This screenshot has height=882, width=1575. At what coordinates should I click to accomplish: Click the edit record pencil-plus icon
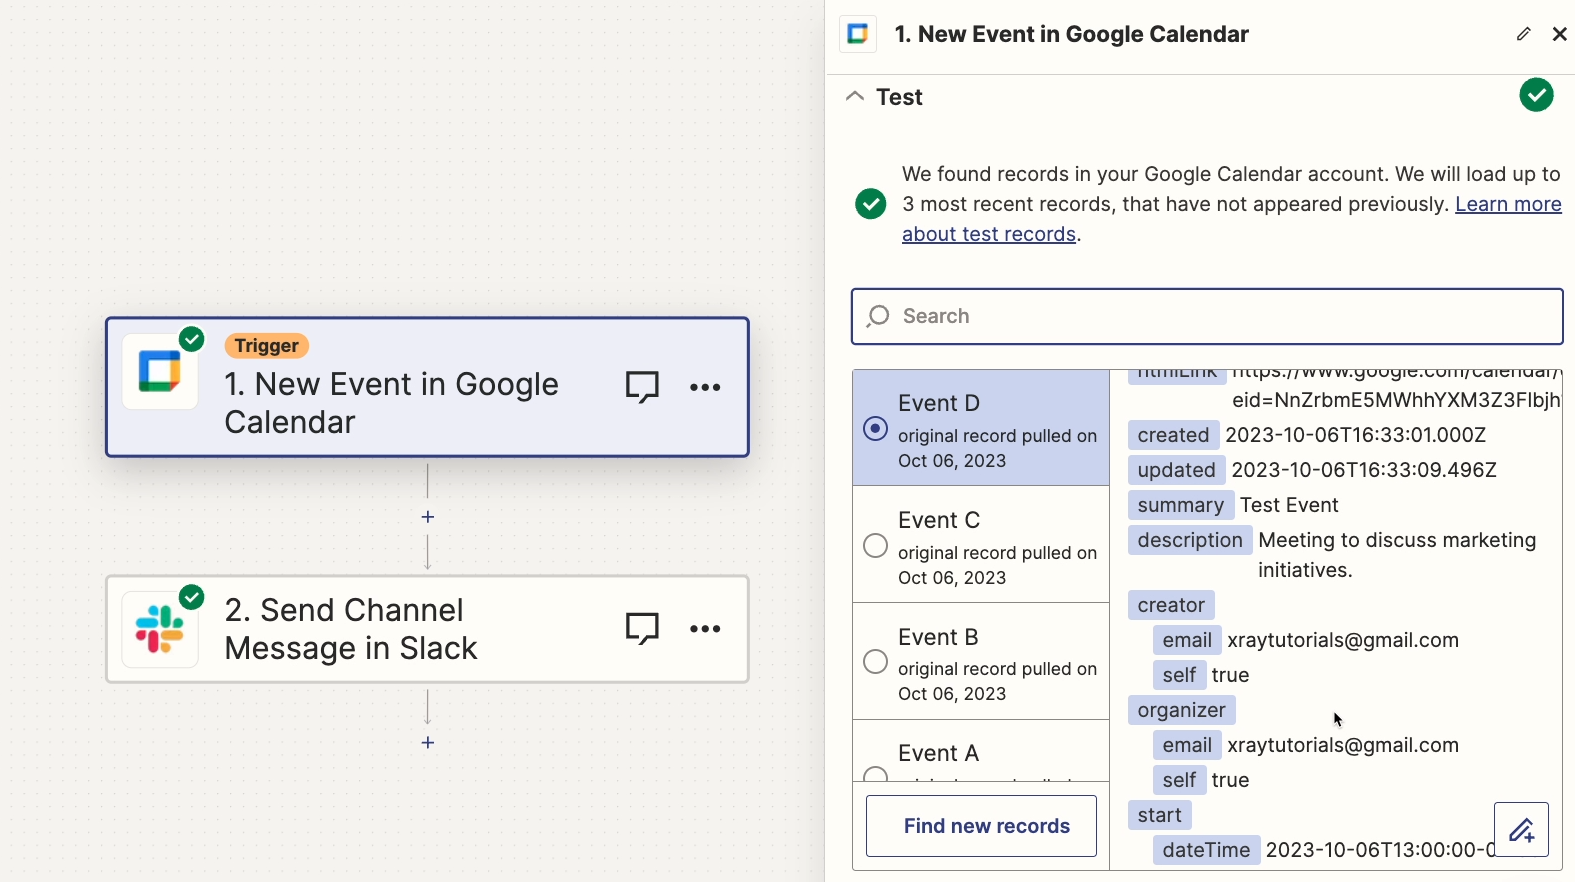click(1521, 830)
